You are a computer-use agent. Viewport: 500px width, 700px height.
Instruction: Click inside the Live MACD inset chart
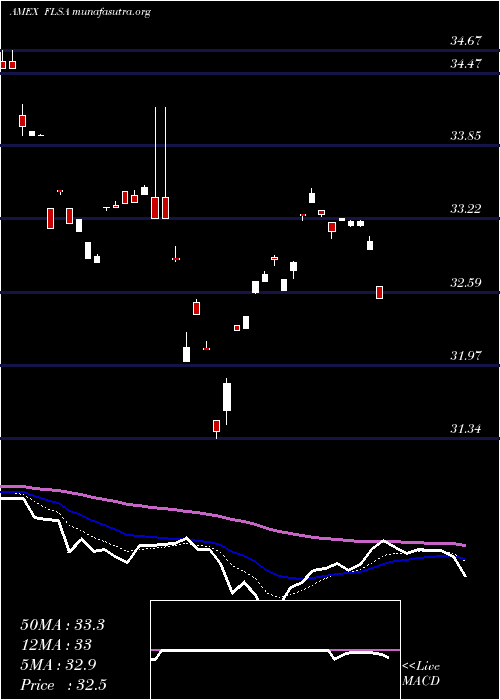[275, 650]
